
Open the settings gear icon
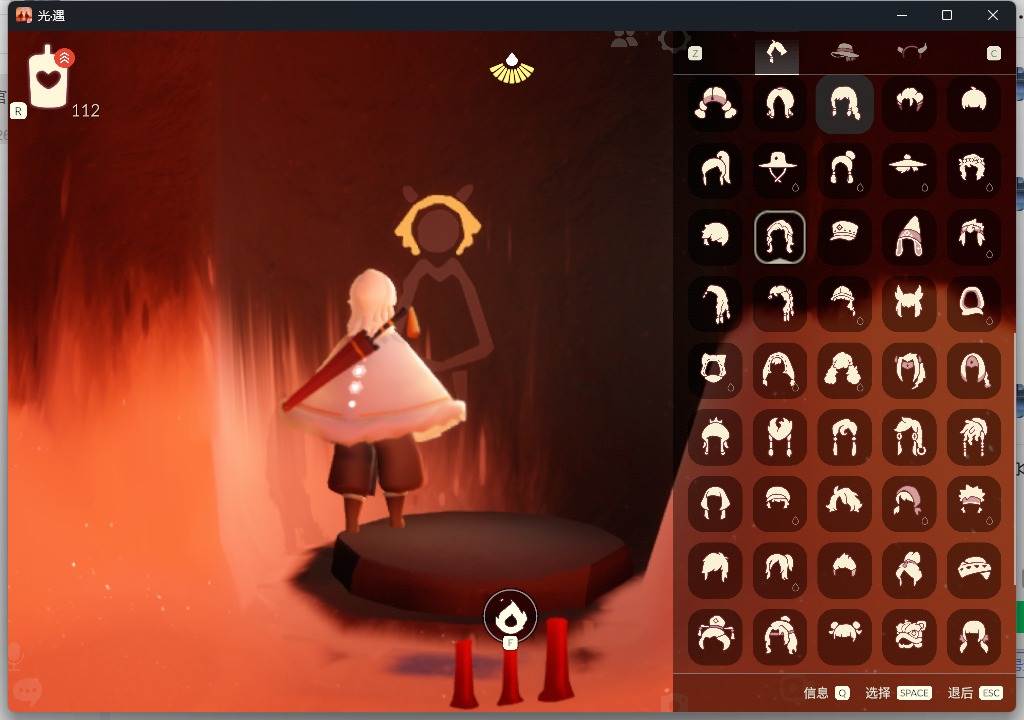tap(674, 41)
